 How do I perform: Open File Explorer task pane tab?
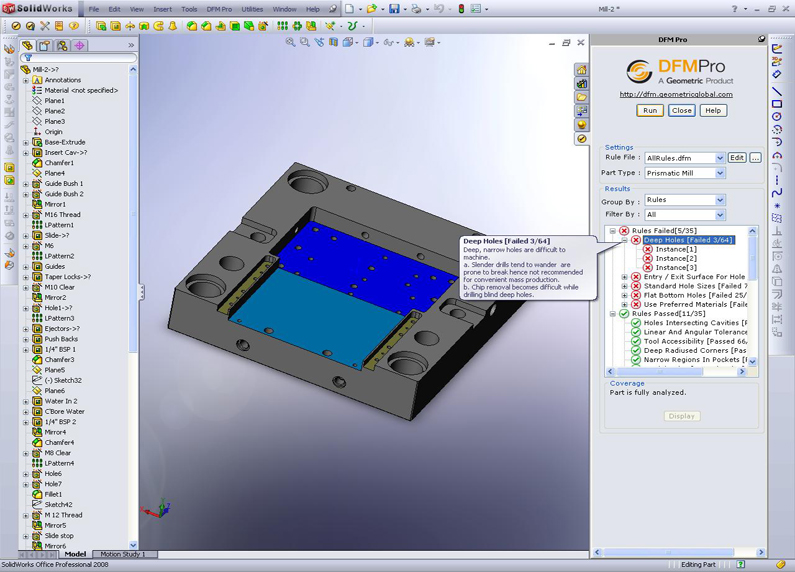pos(582,97)
